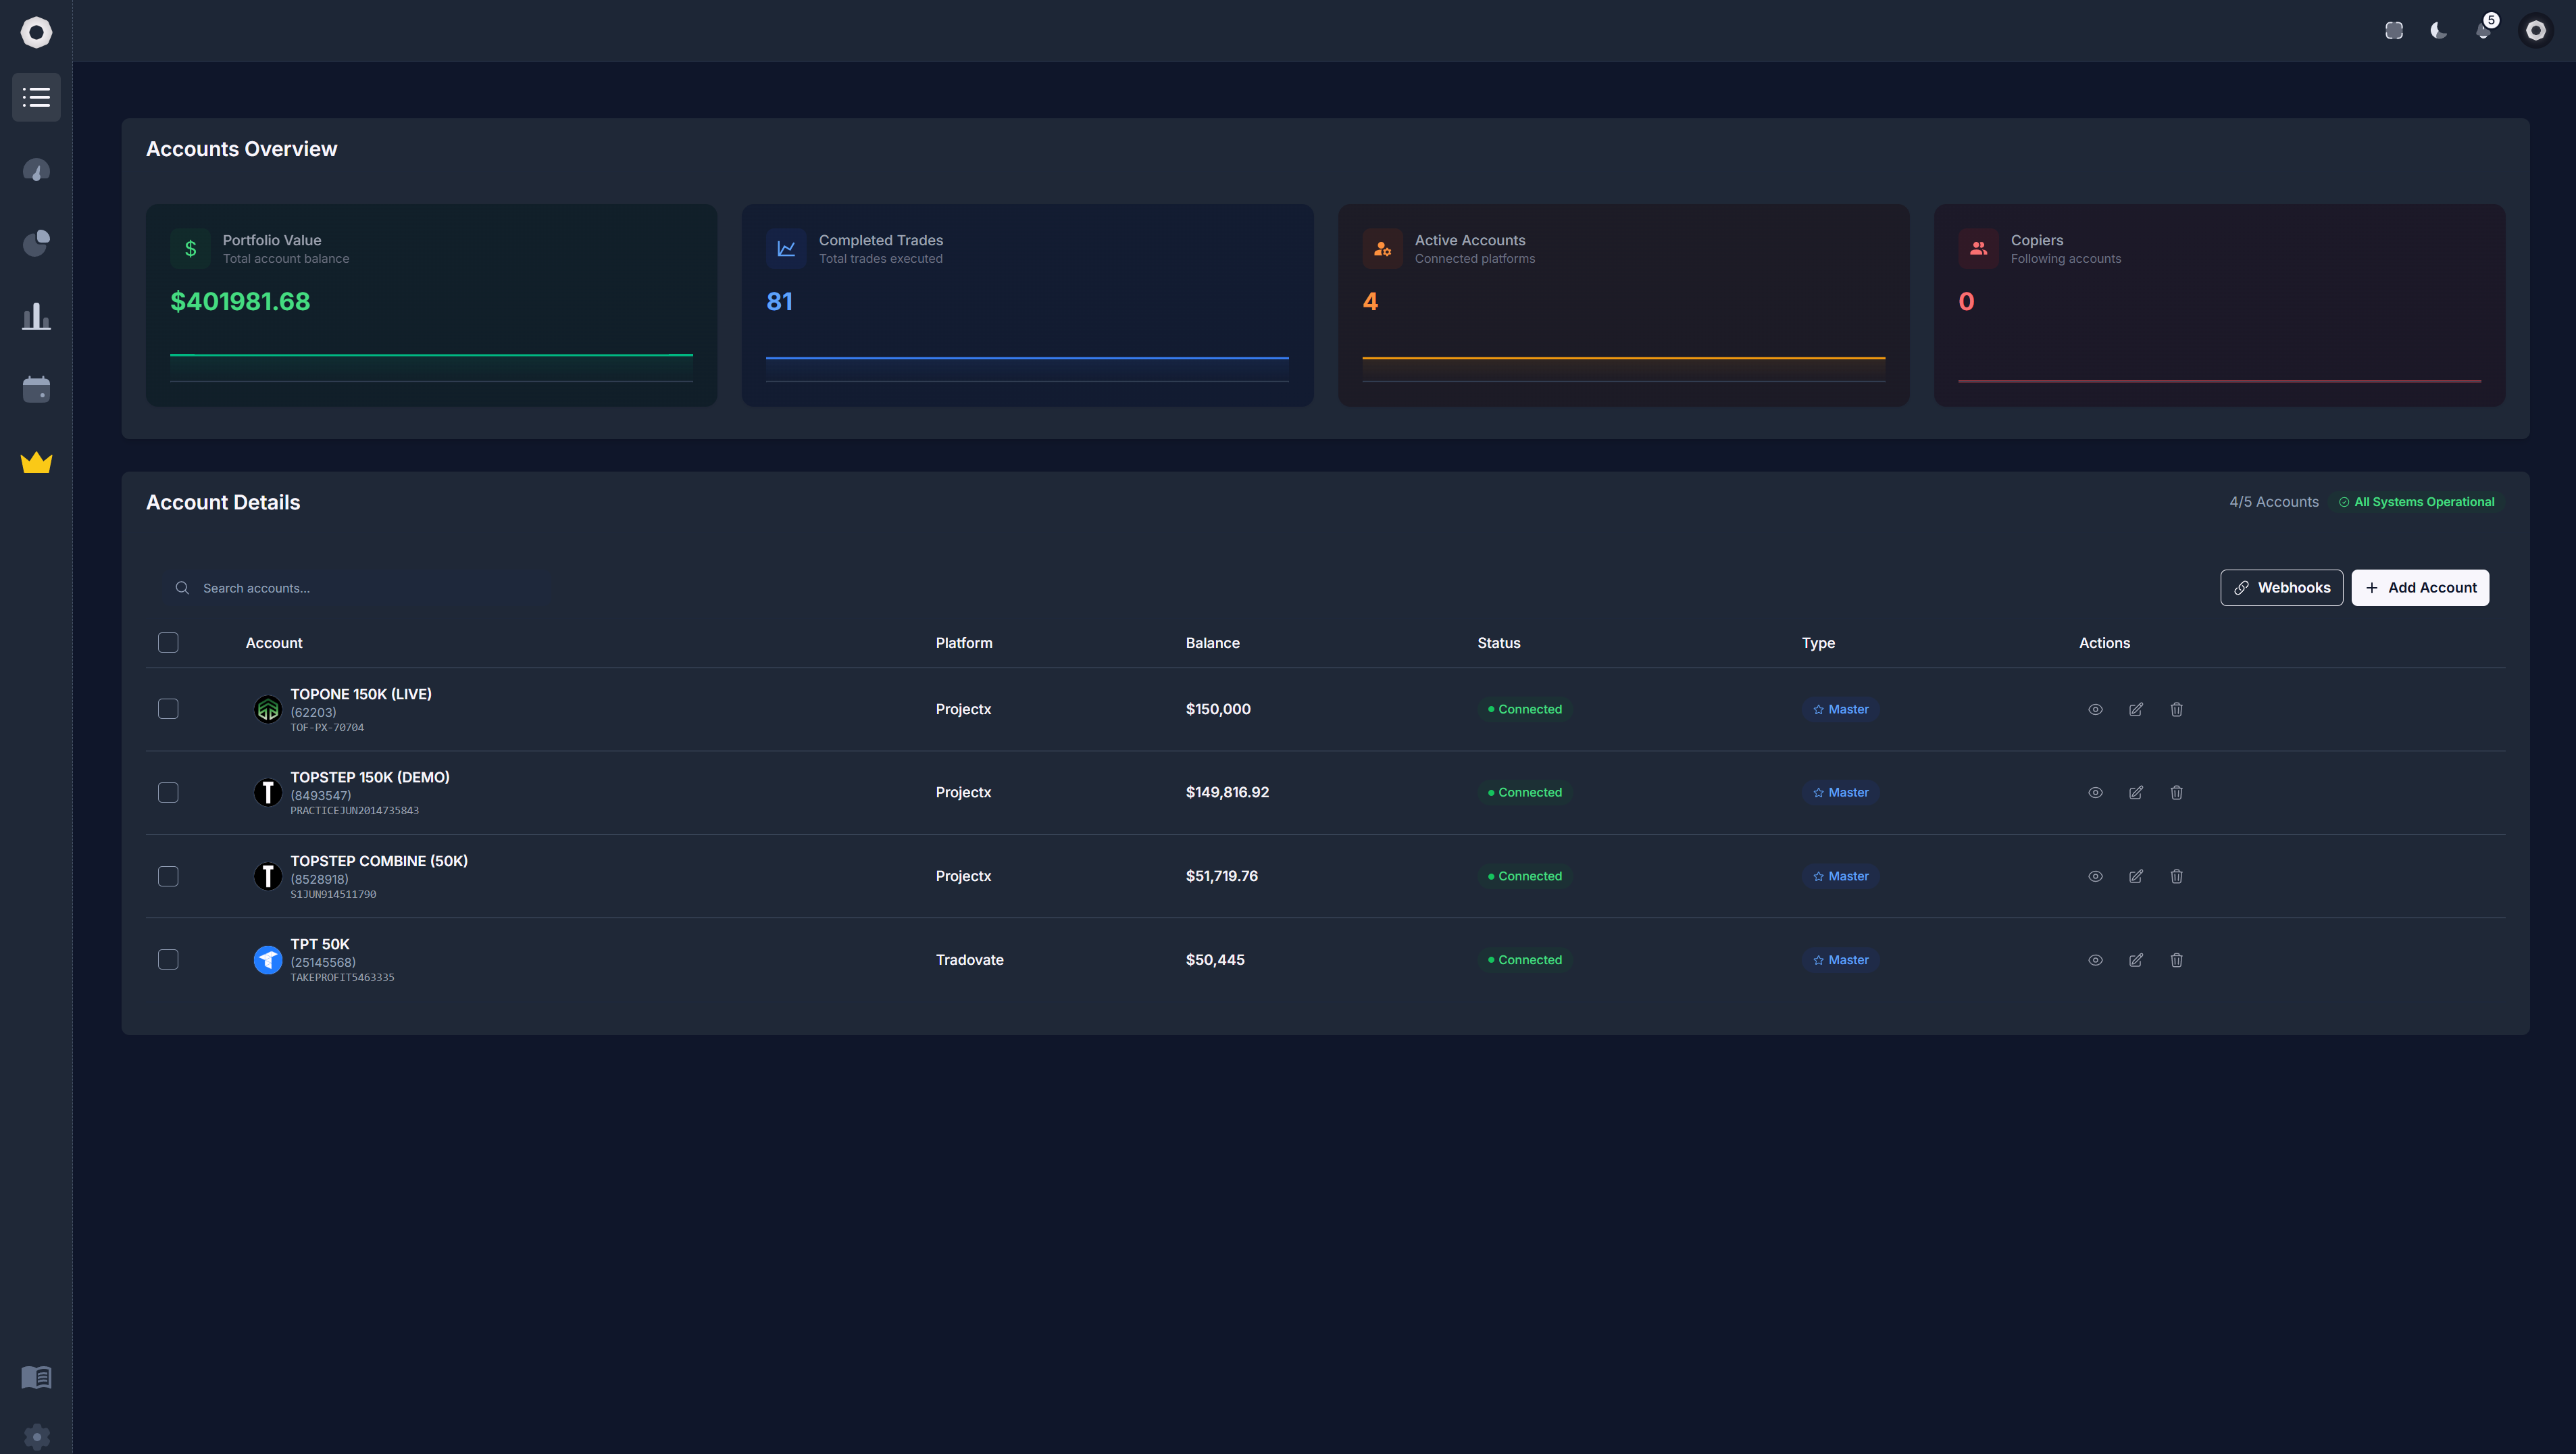The width and height of the screenshot is (2576, 1454).
Task: Check the TOPONE 150K (LIVE) row checkbox
Action: 168,709
